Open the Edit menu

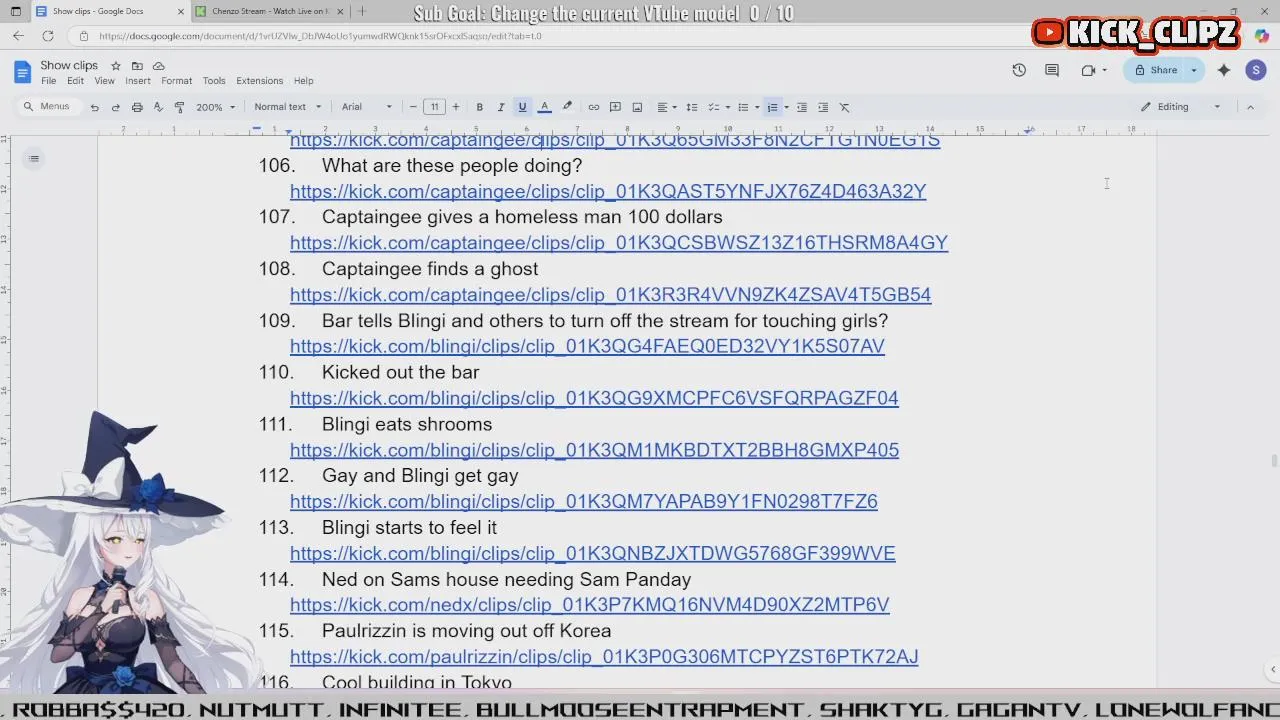coord(75,81)
